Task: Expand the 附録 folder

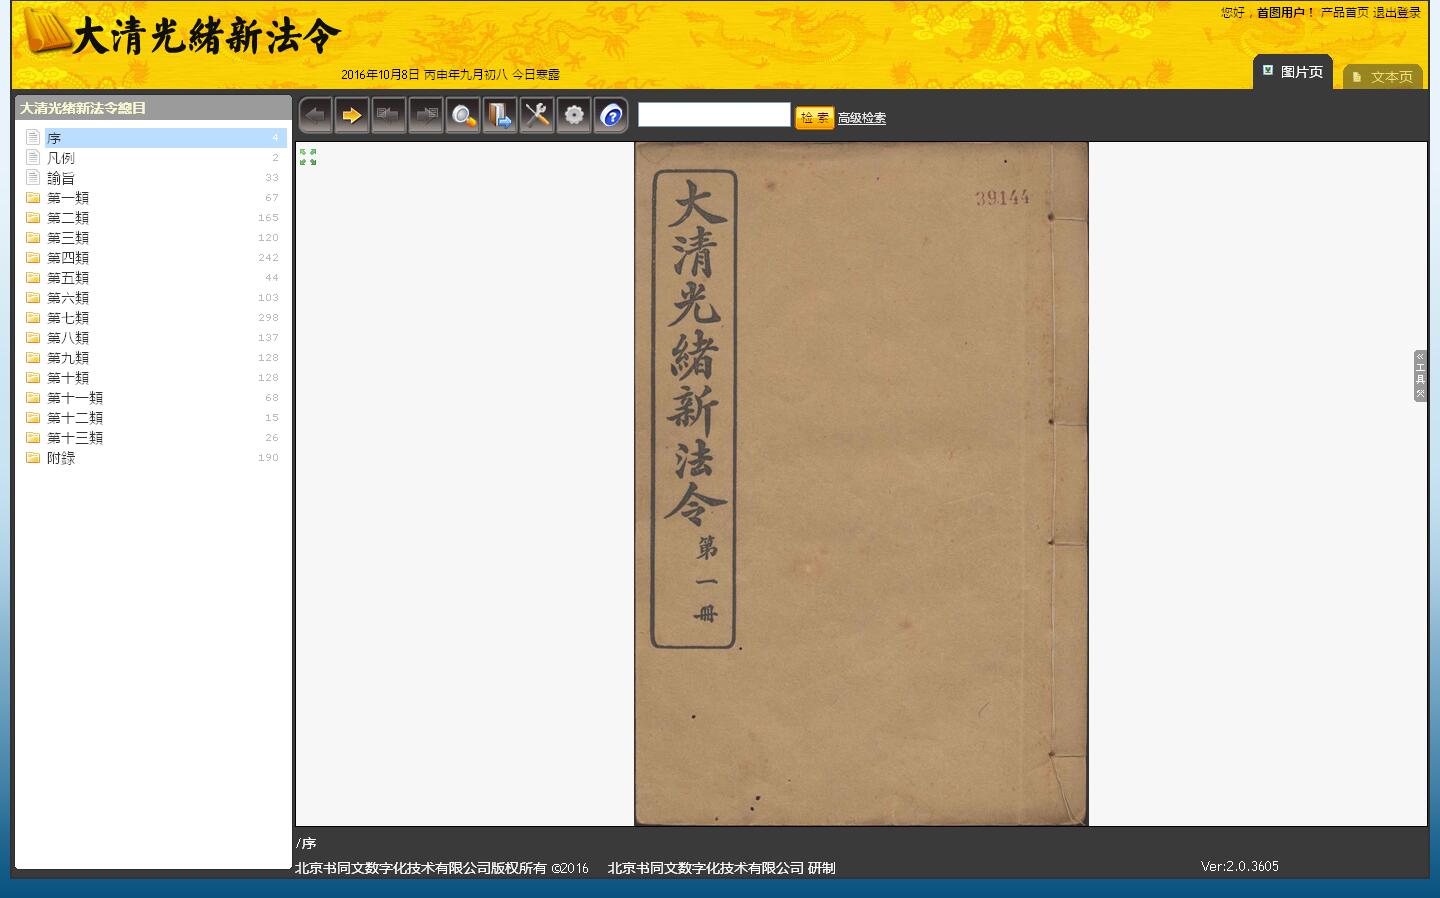Action: [x=61, y=458]
